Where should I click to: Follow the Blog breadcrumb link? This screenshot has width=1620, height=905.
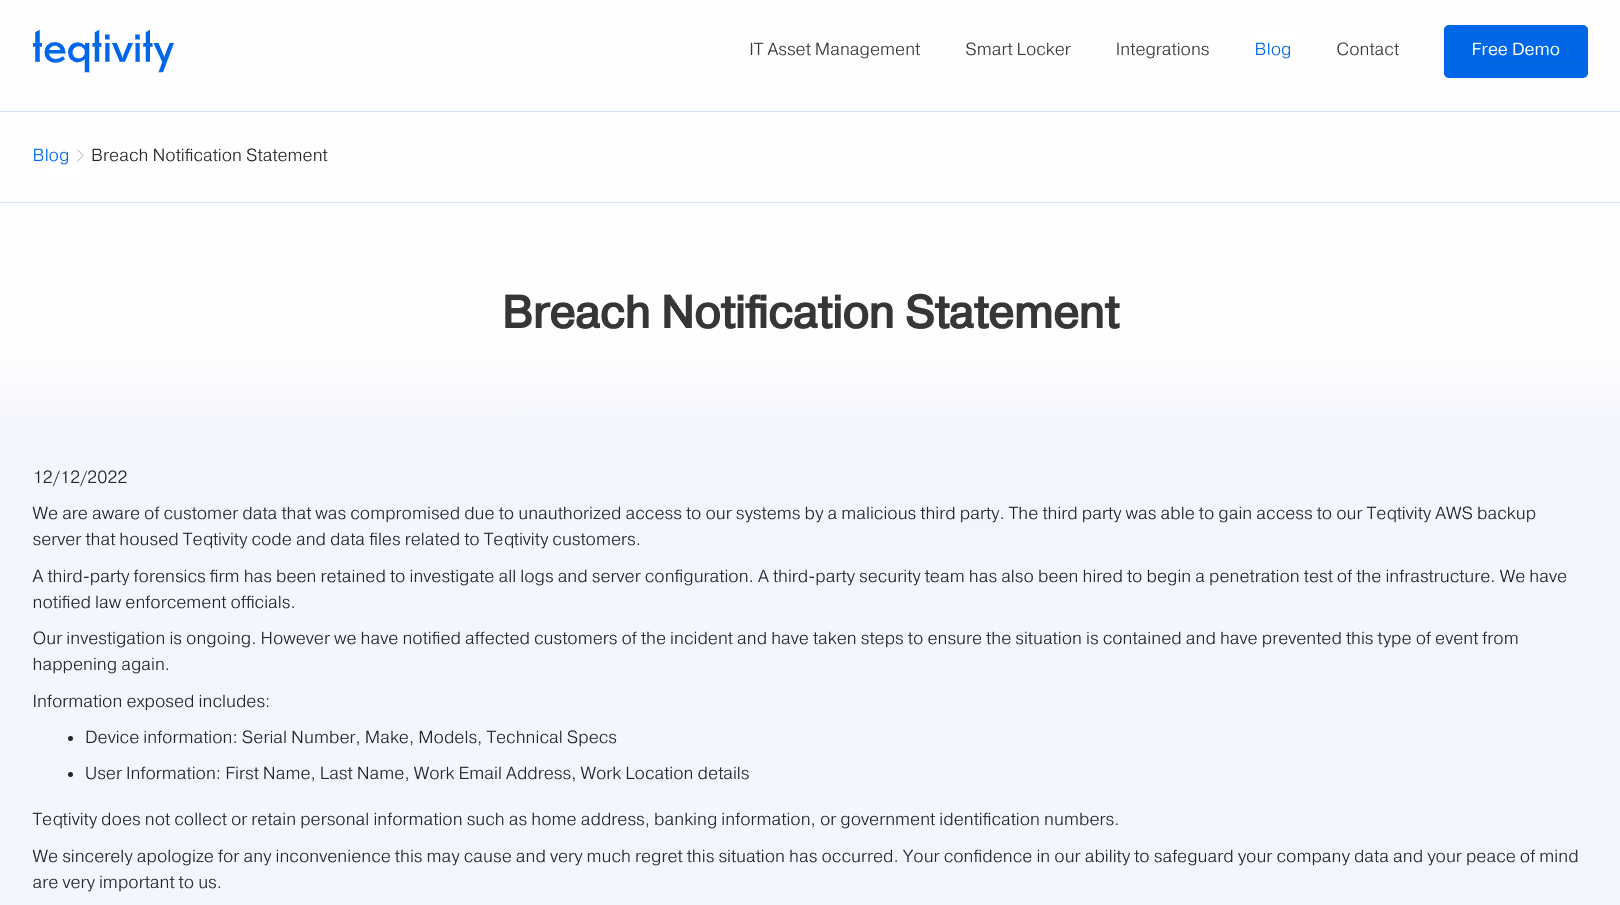coord(51,155)
